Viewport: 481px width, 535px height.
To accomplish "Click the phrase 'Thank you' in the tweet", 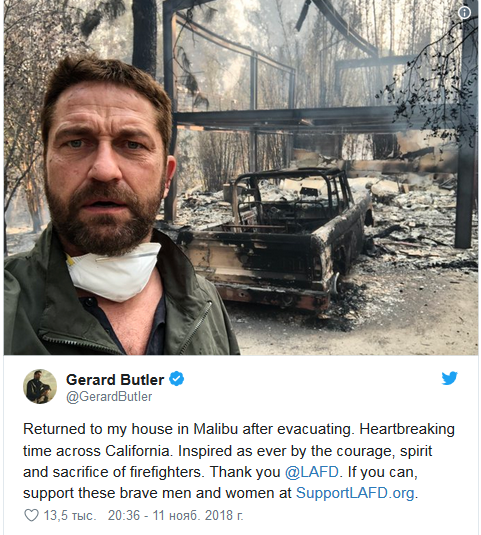I will tap(245, 473).
